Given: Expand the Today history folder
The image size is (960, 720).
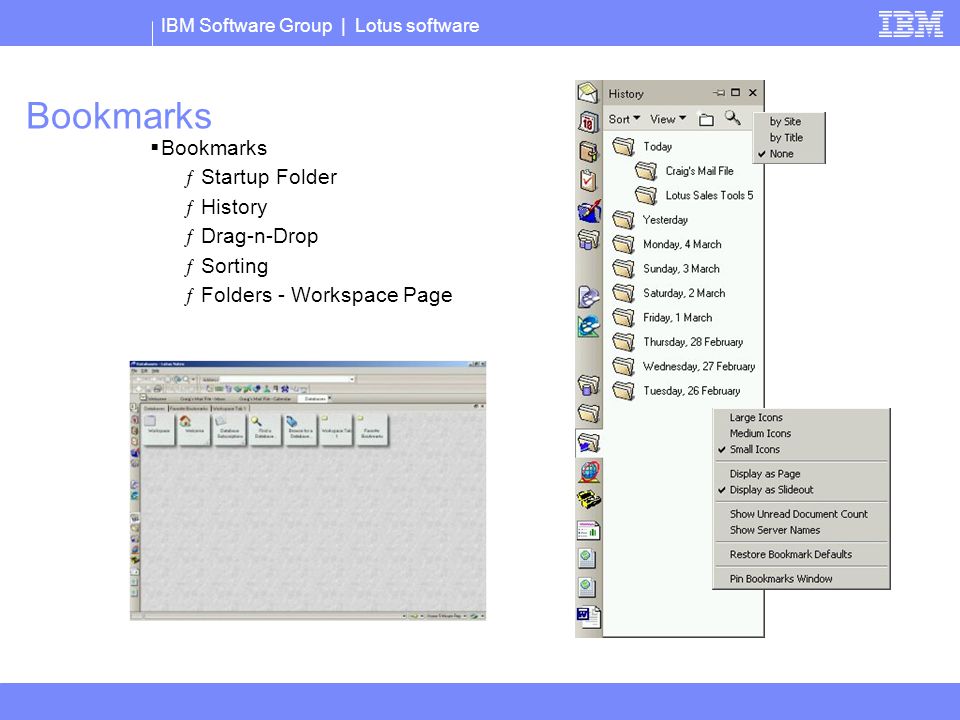Looking at the screenshot, I should pyautogui.click(x=642, y=147).
